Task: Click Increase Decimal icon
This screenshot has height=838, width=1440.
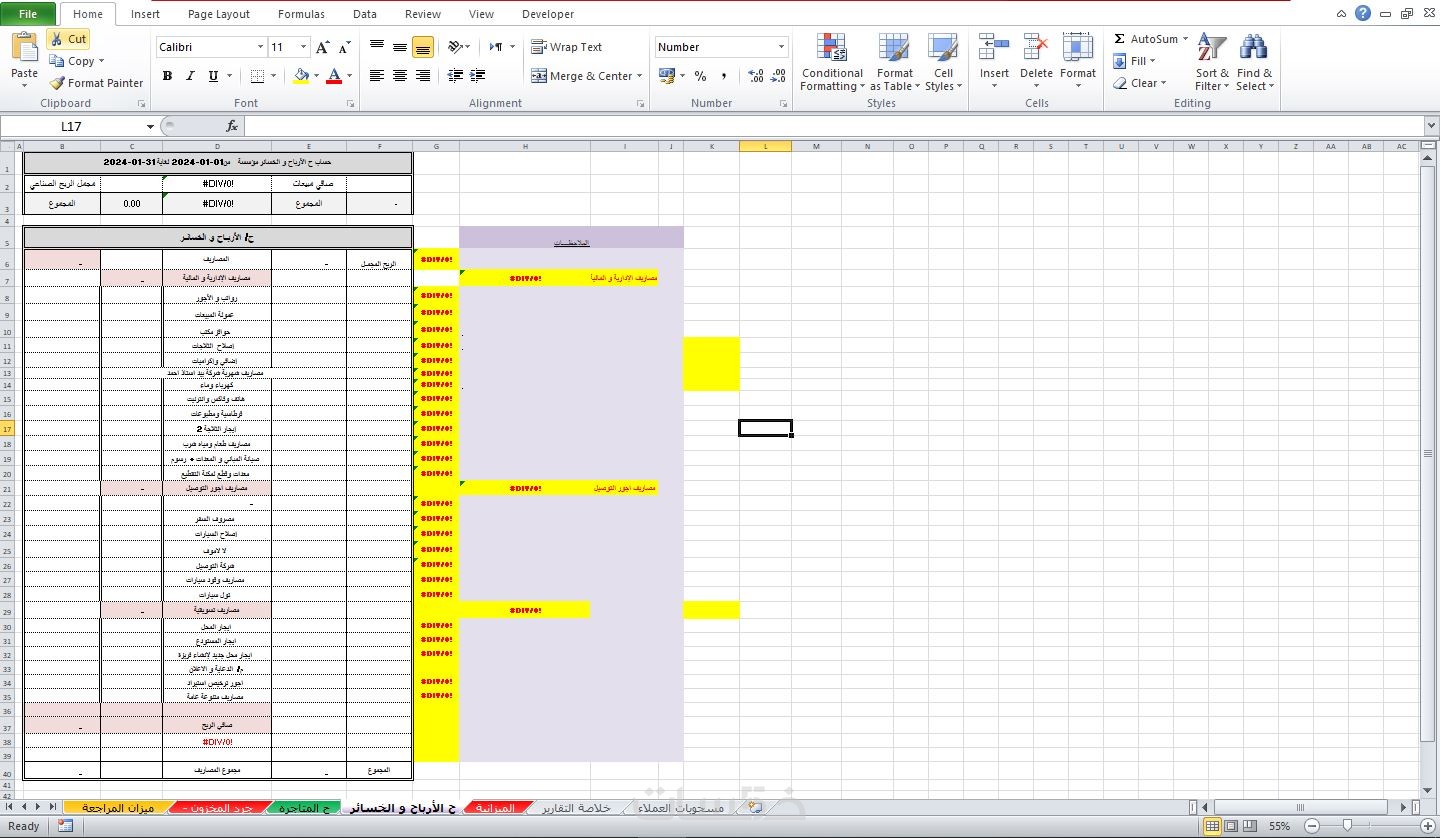Action: (755, 76)
